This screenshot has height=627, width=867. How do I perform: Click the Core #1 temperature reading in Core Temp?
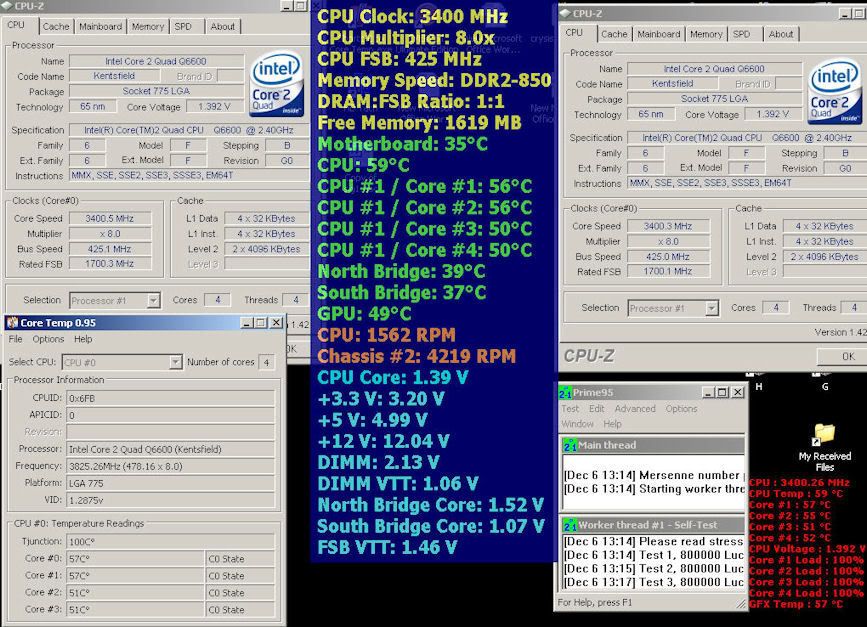click(x=135, y=576)
